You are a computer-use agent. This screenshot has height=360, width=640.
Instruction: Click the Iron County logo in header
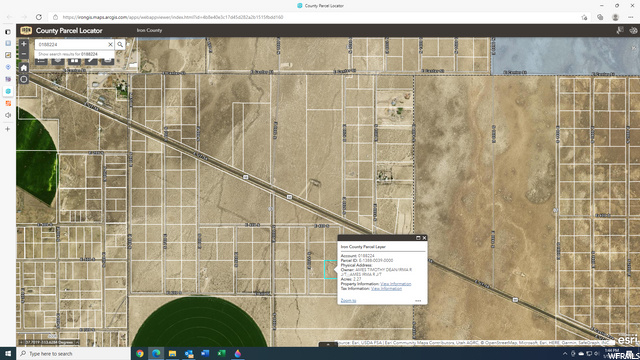[x=26, y=31]
